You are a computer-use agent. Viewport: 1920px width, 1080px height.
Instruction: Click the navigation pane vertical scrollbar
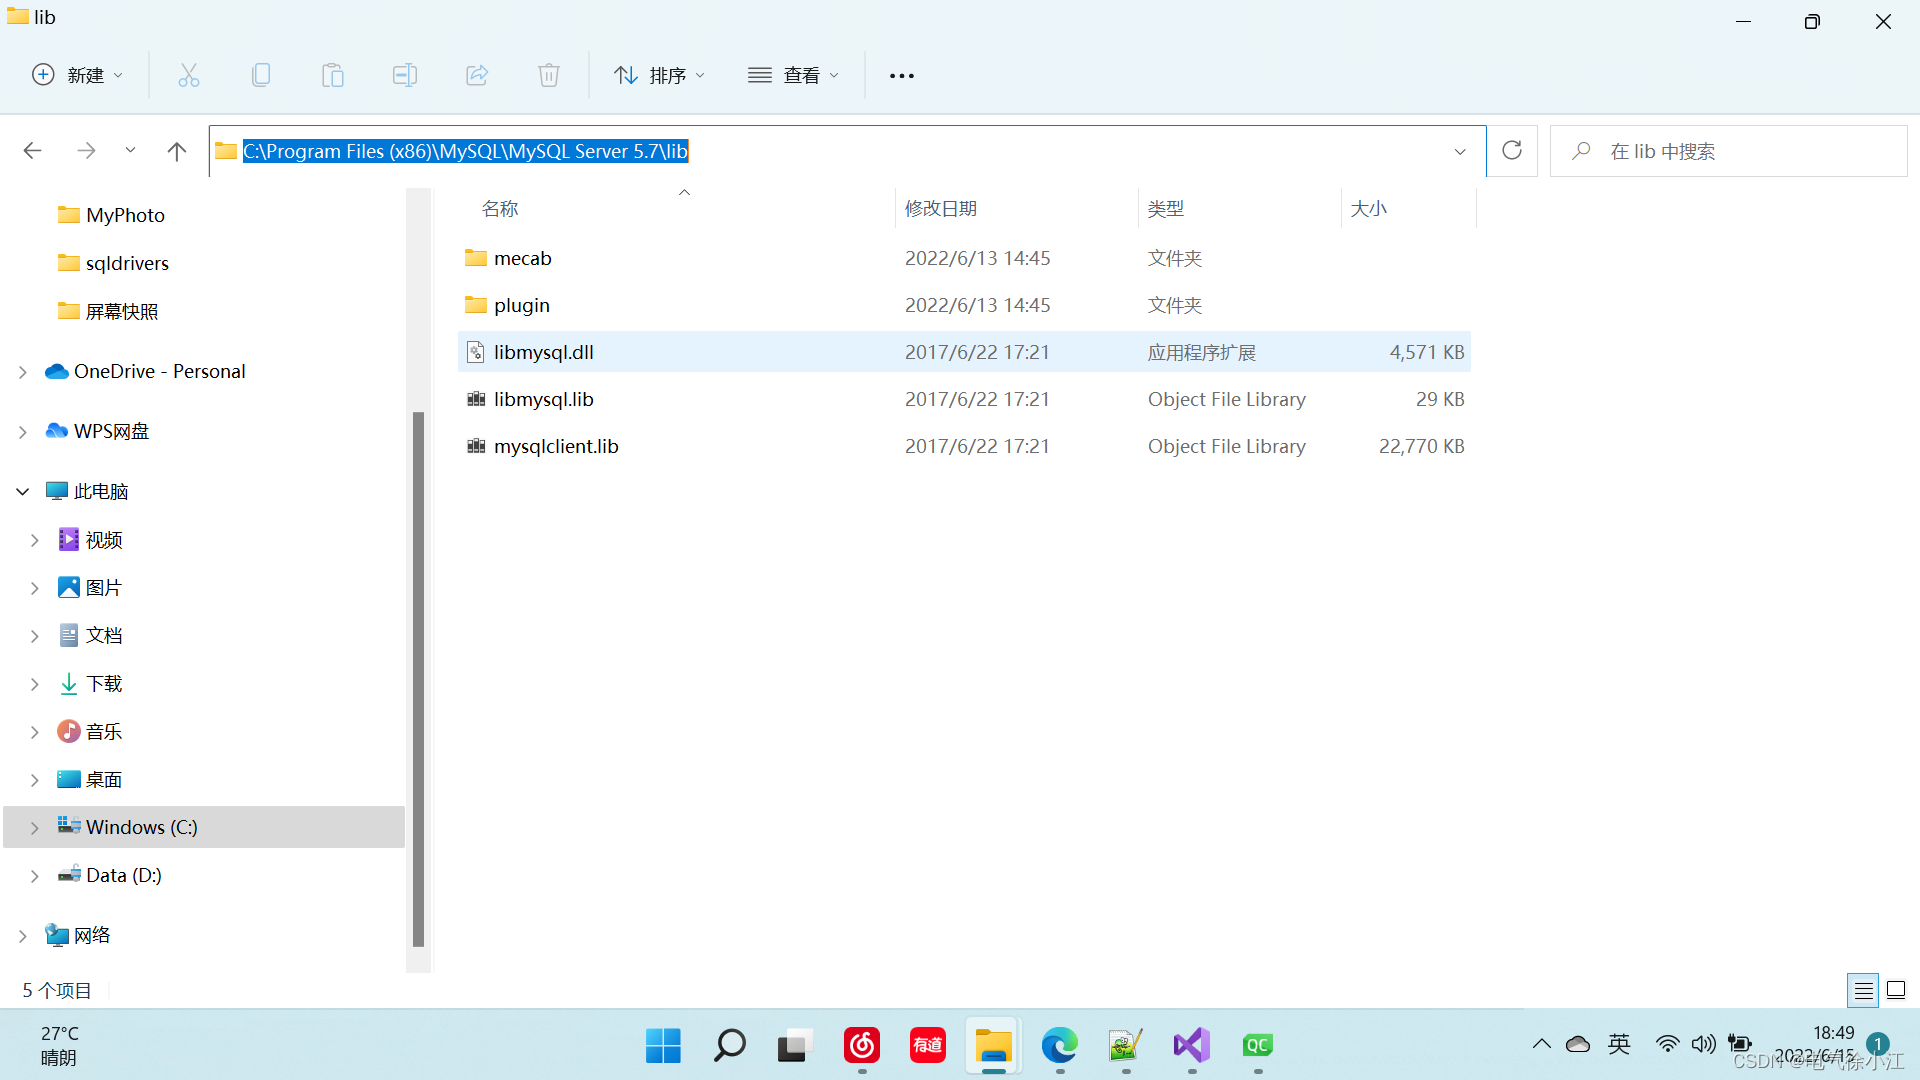pos(418,680)
